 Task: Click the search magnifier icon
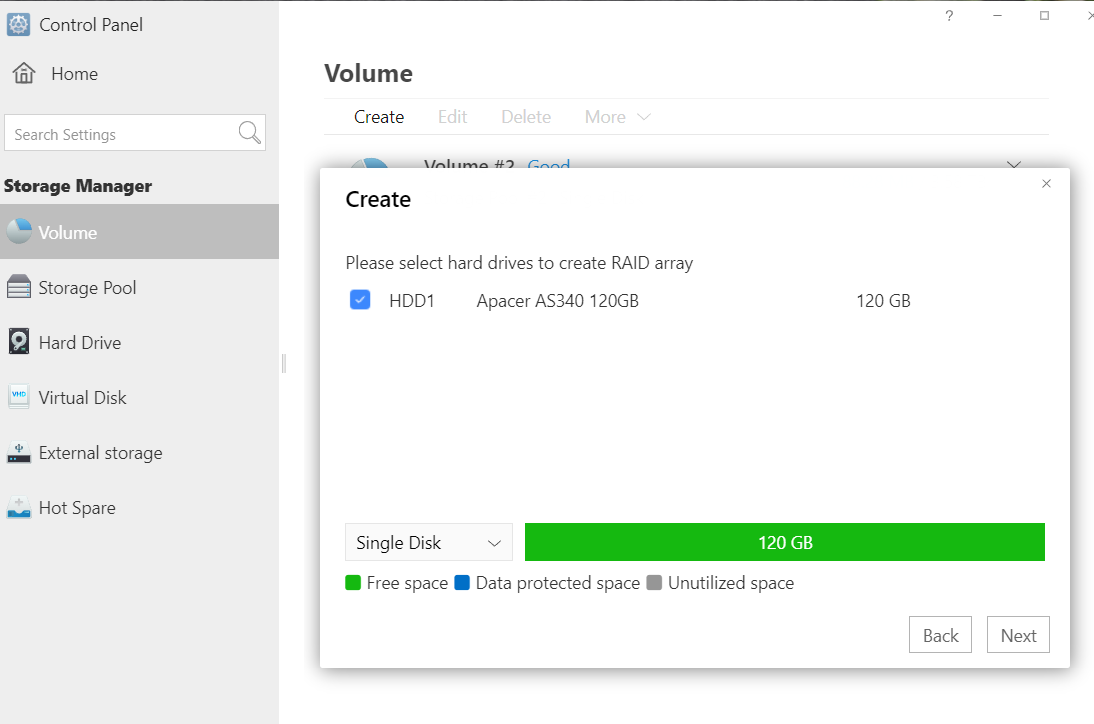[249, 132]
